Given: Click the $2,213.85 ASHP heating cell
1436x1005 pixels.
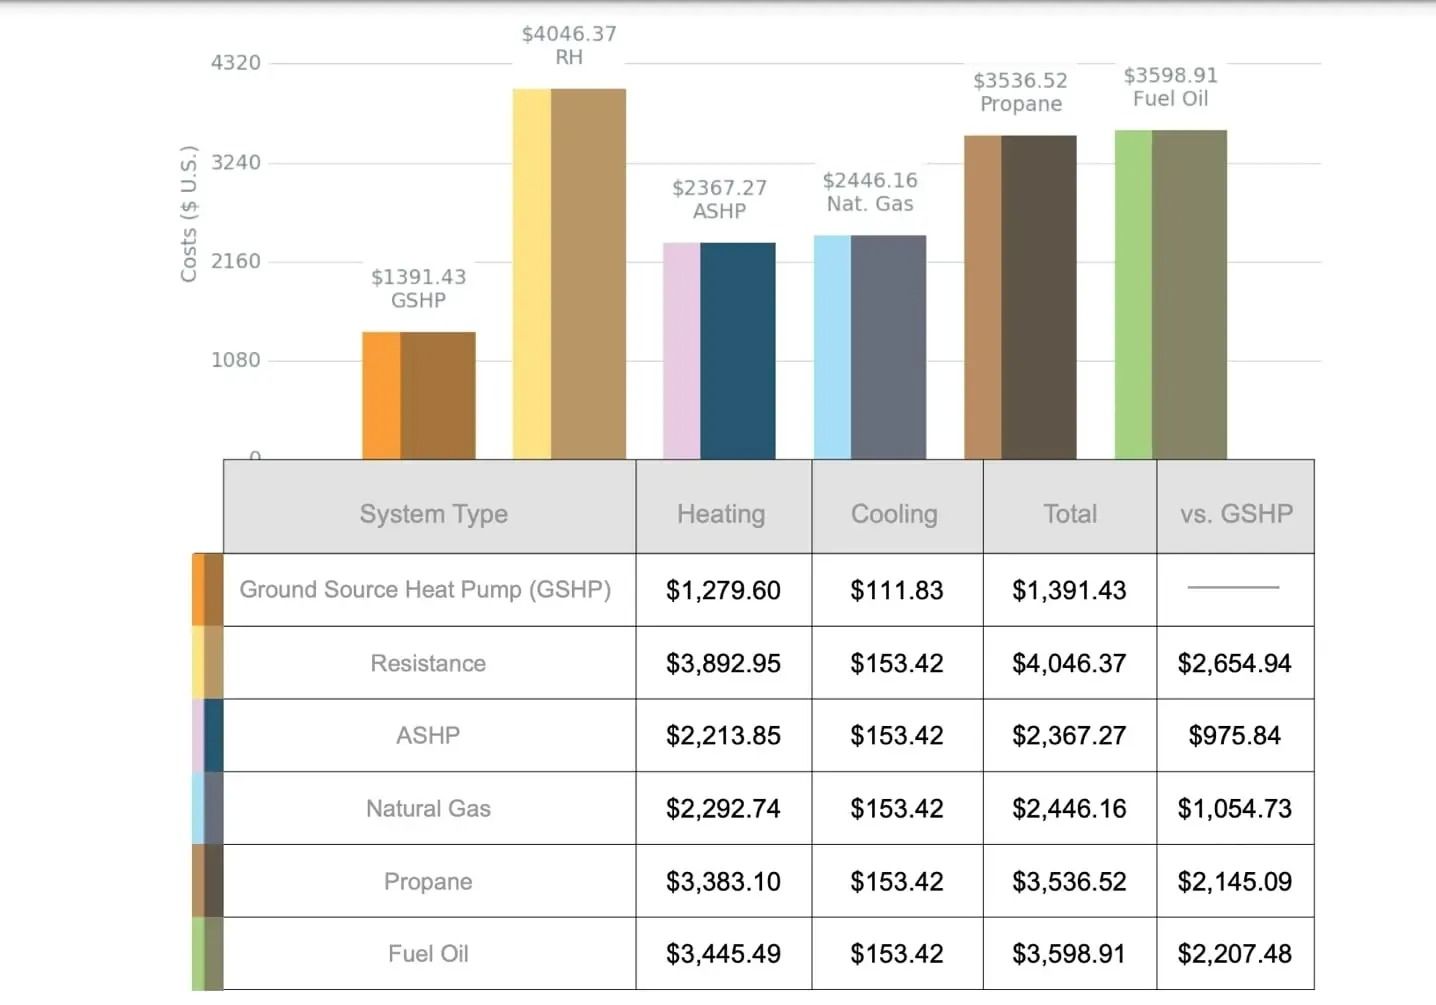Looking at the screenshot, I should click(722, 735).
